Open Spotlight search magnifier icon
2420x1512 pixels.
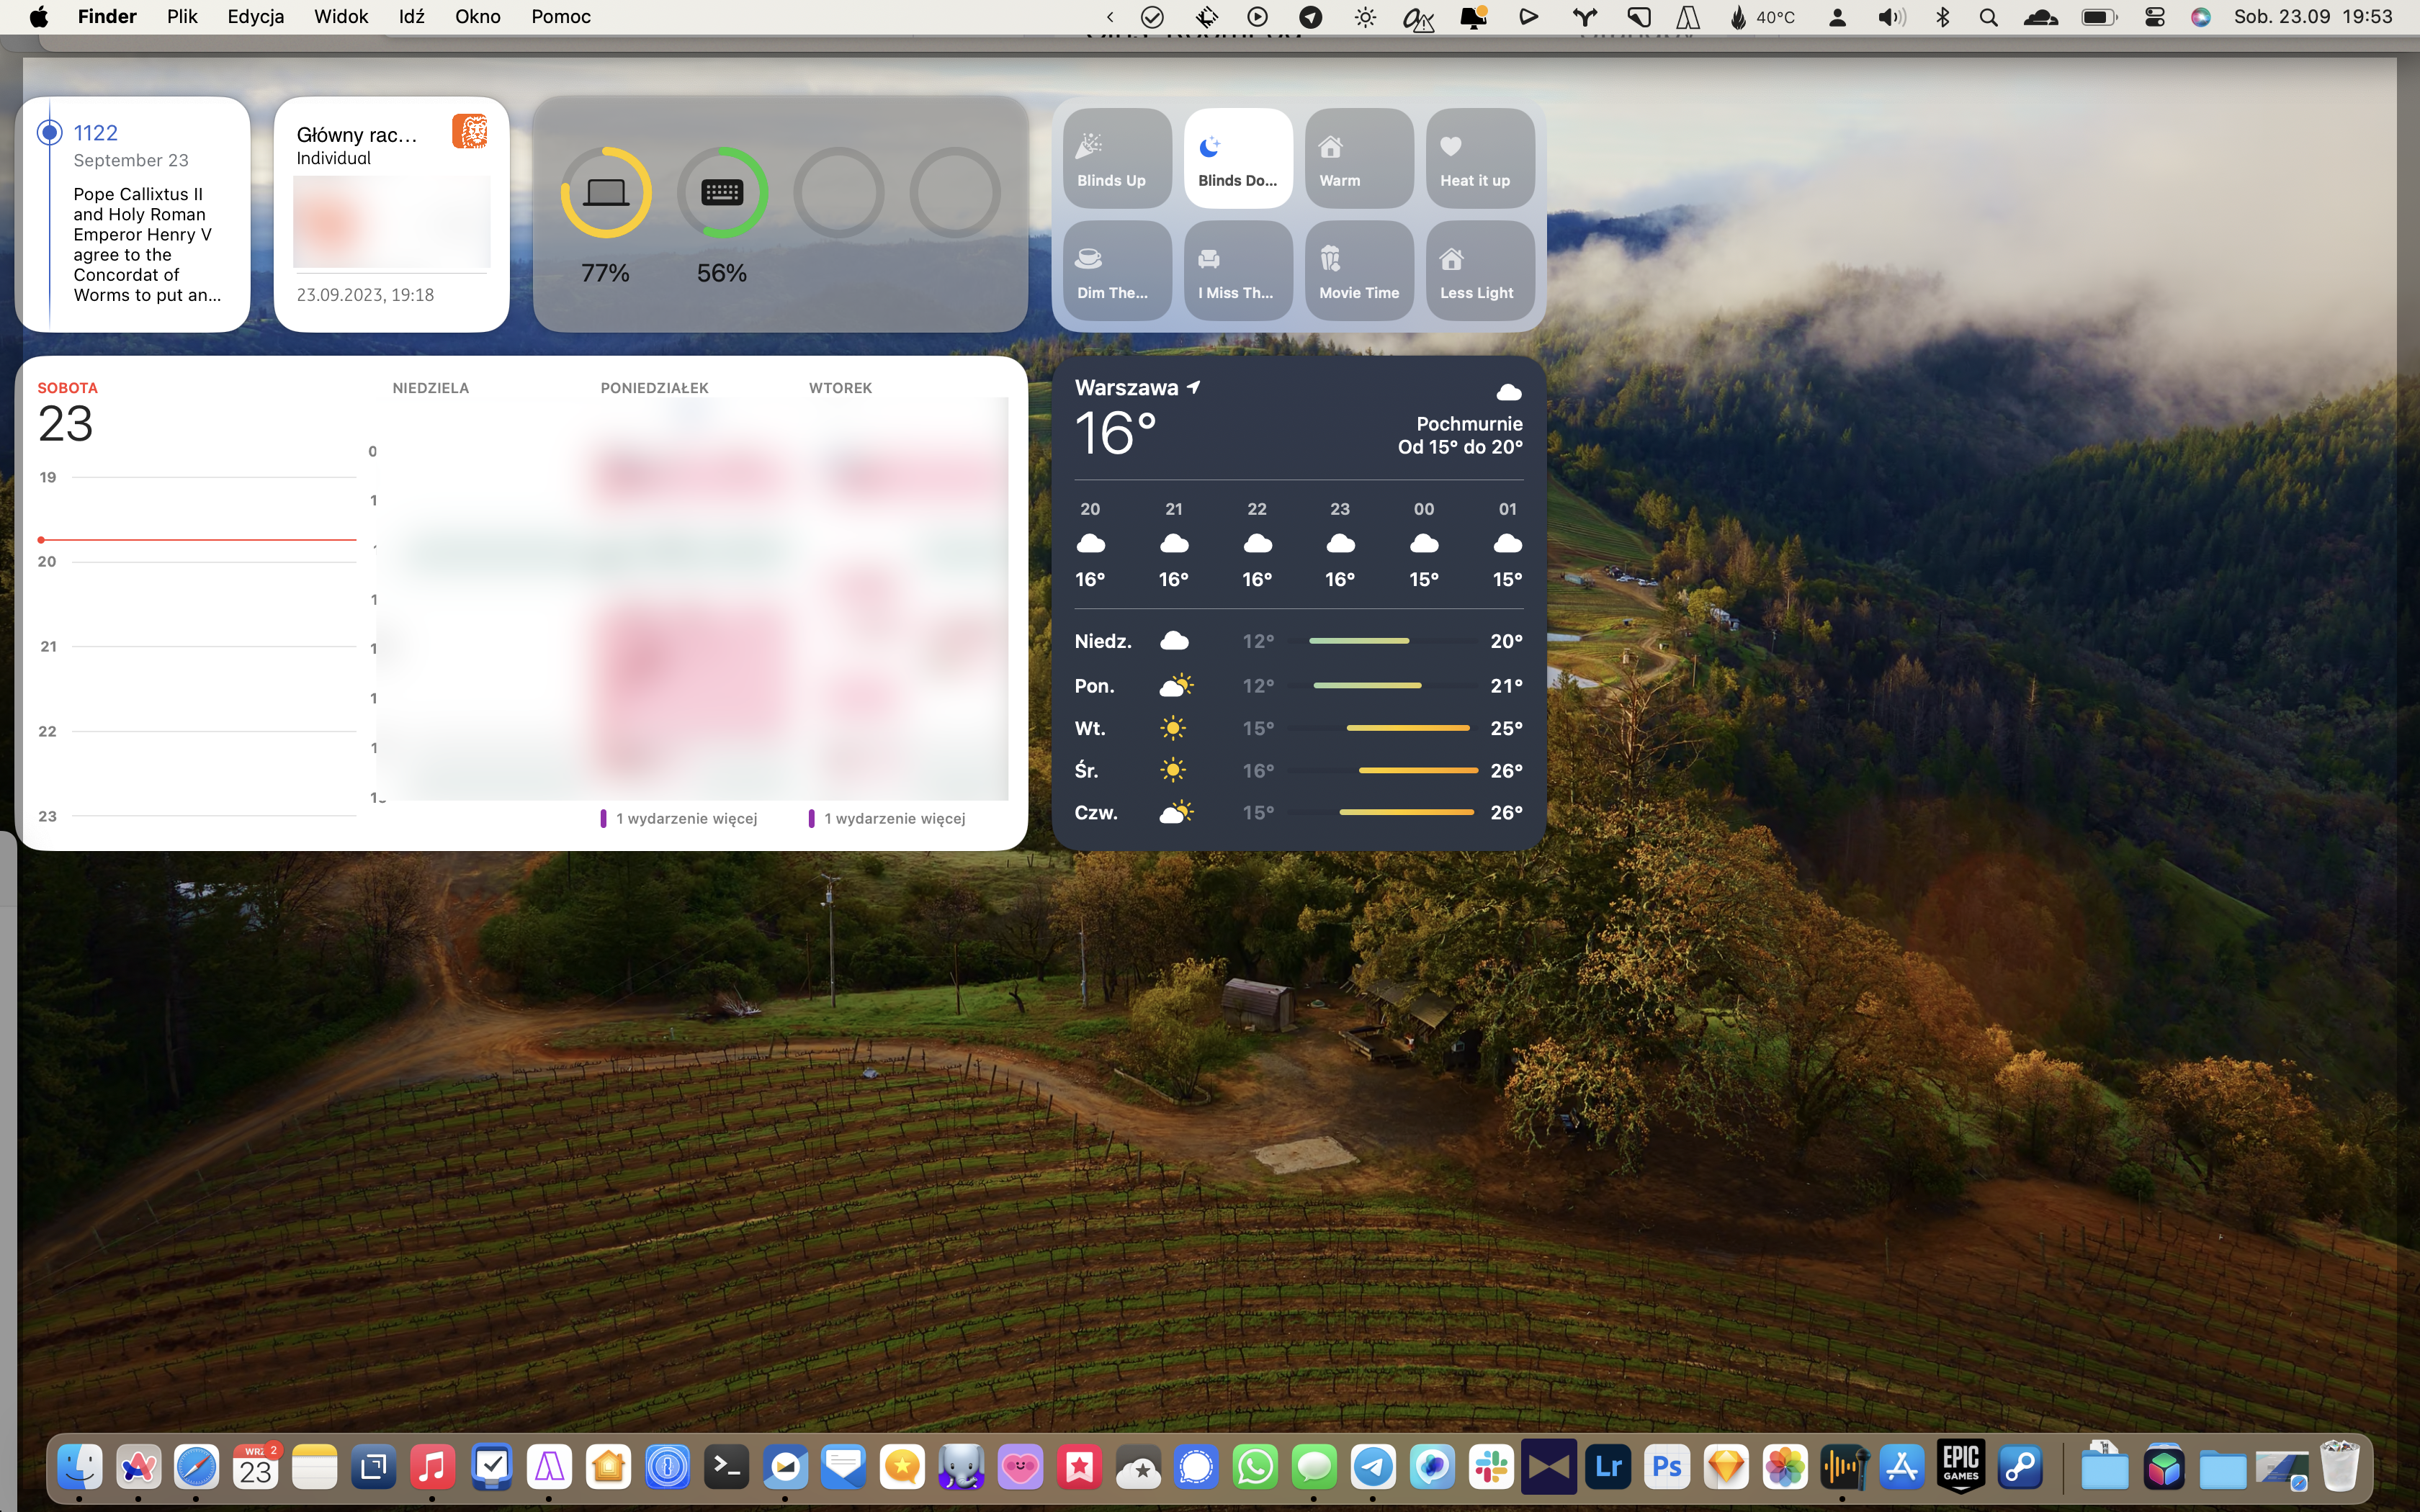[1988, 17]
